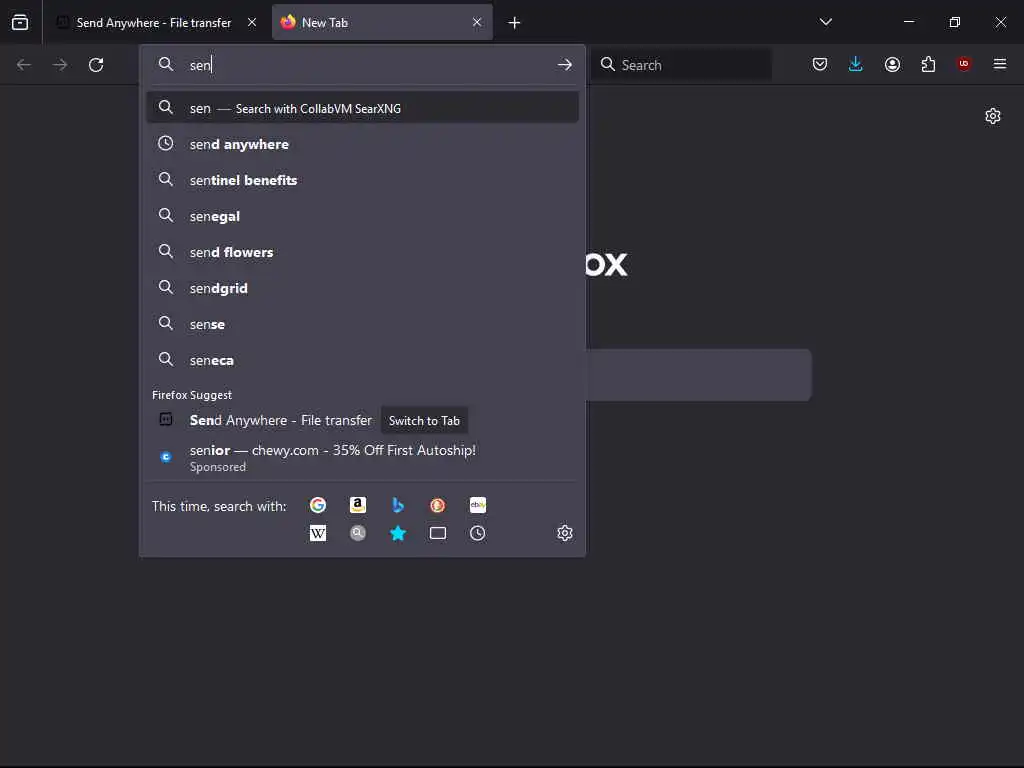Choose 'sense' search suggestion

(x=363, y=323)
